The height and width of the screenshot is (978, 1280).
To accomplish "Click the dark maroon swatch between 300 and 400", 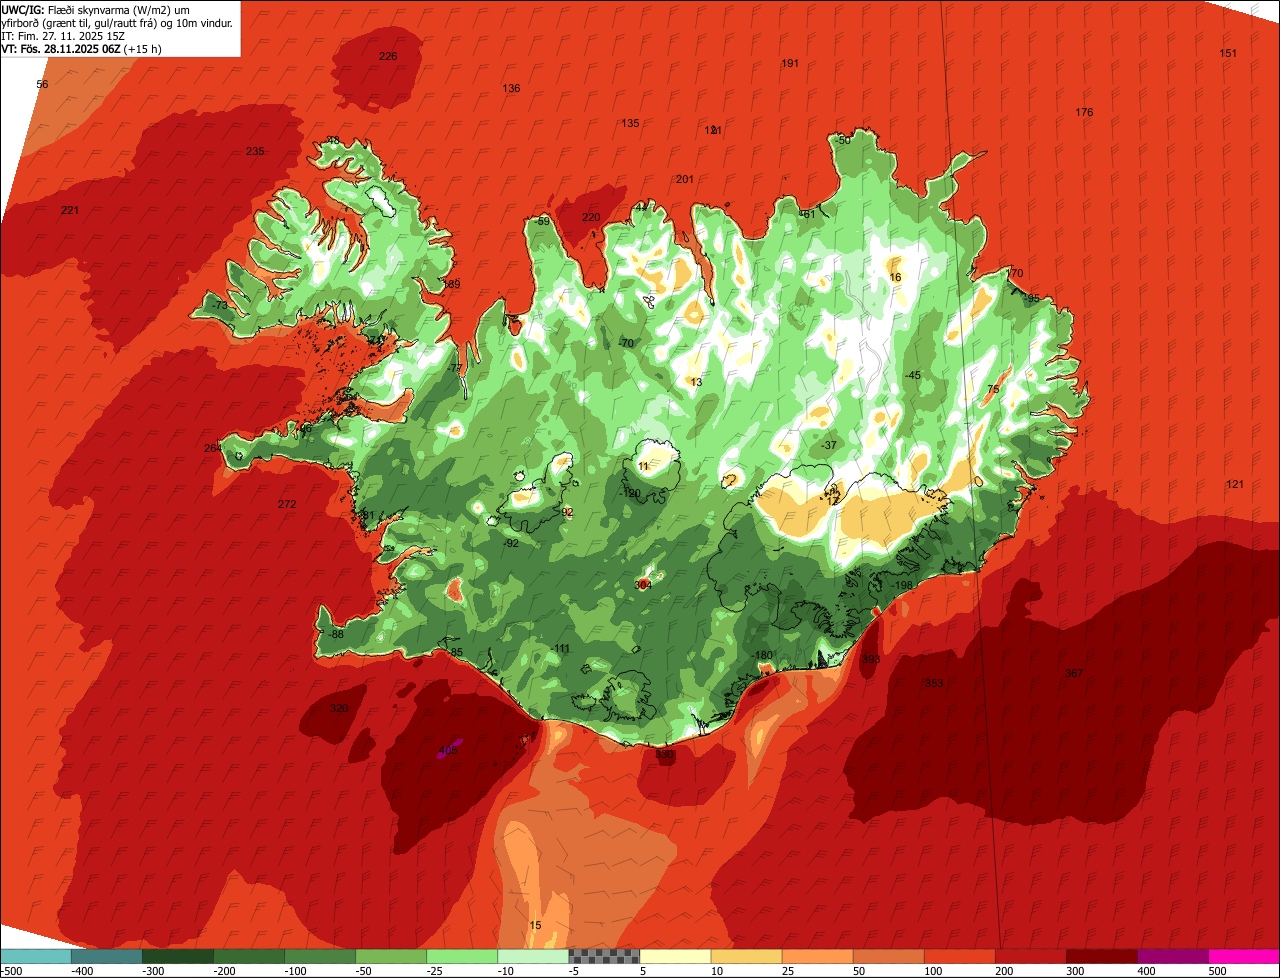I will [x=1102, y=956].
